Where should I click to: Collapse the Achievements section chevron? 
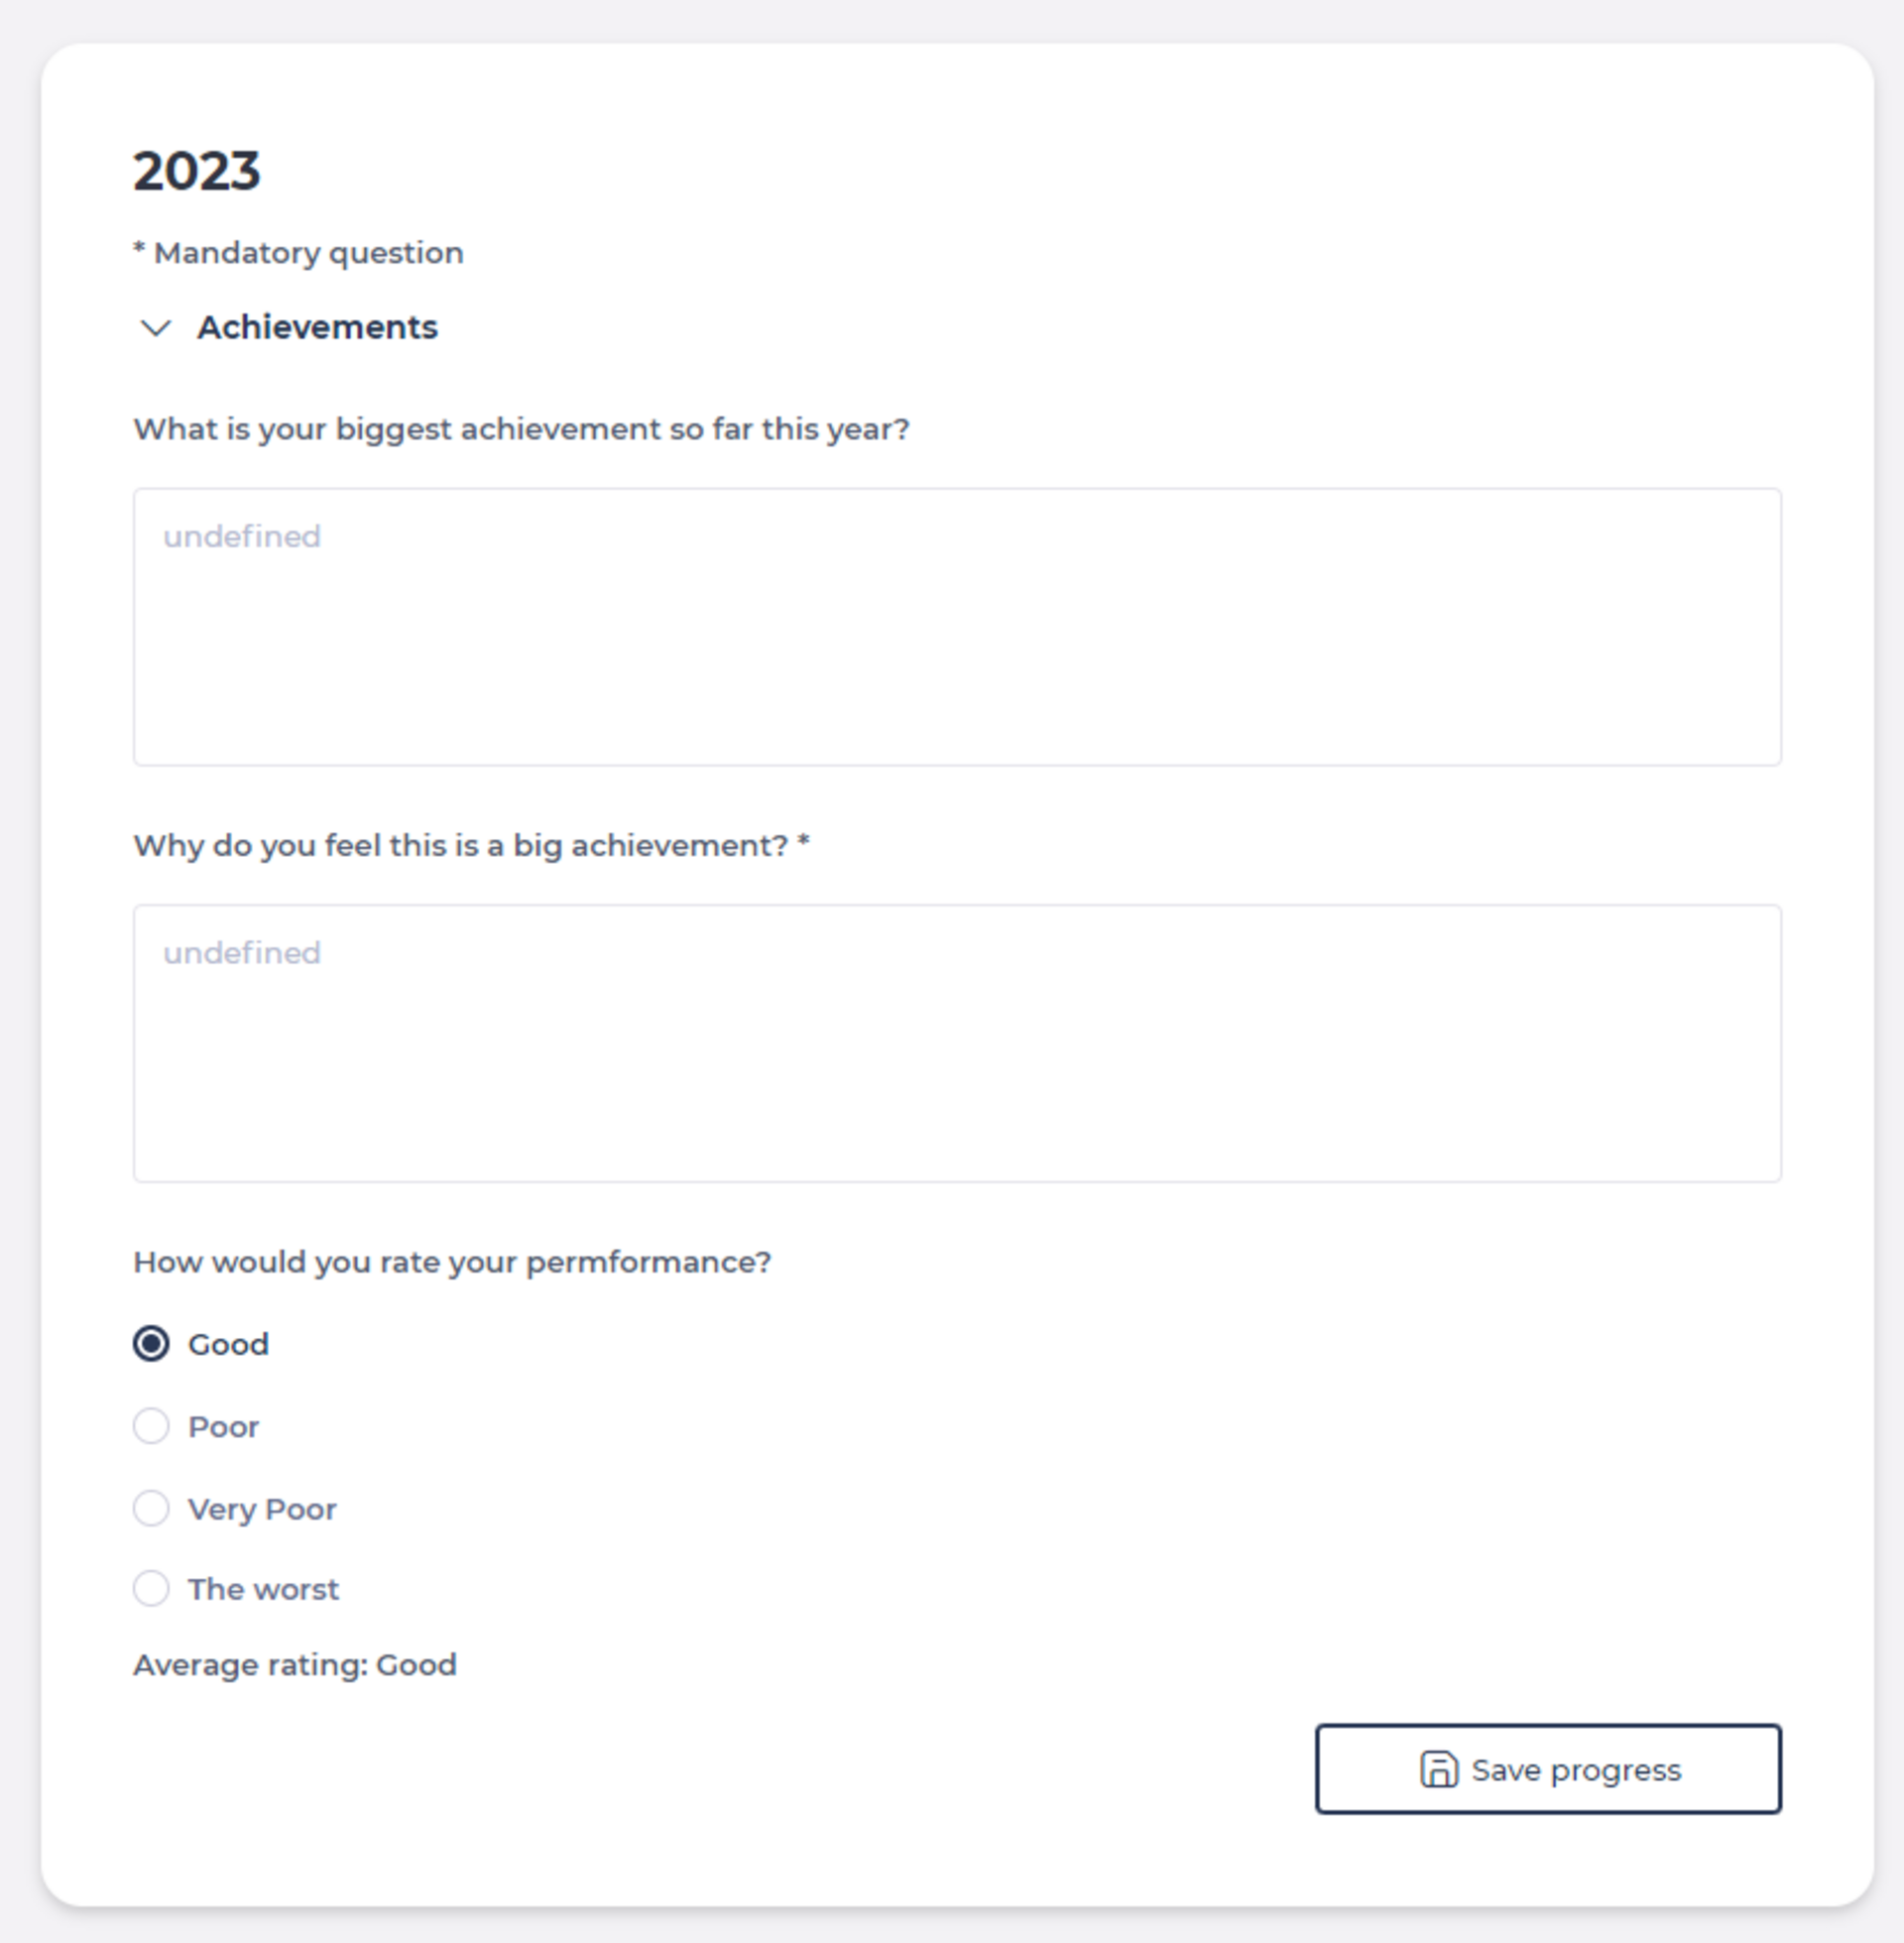[156, 328]
